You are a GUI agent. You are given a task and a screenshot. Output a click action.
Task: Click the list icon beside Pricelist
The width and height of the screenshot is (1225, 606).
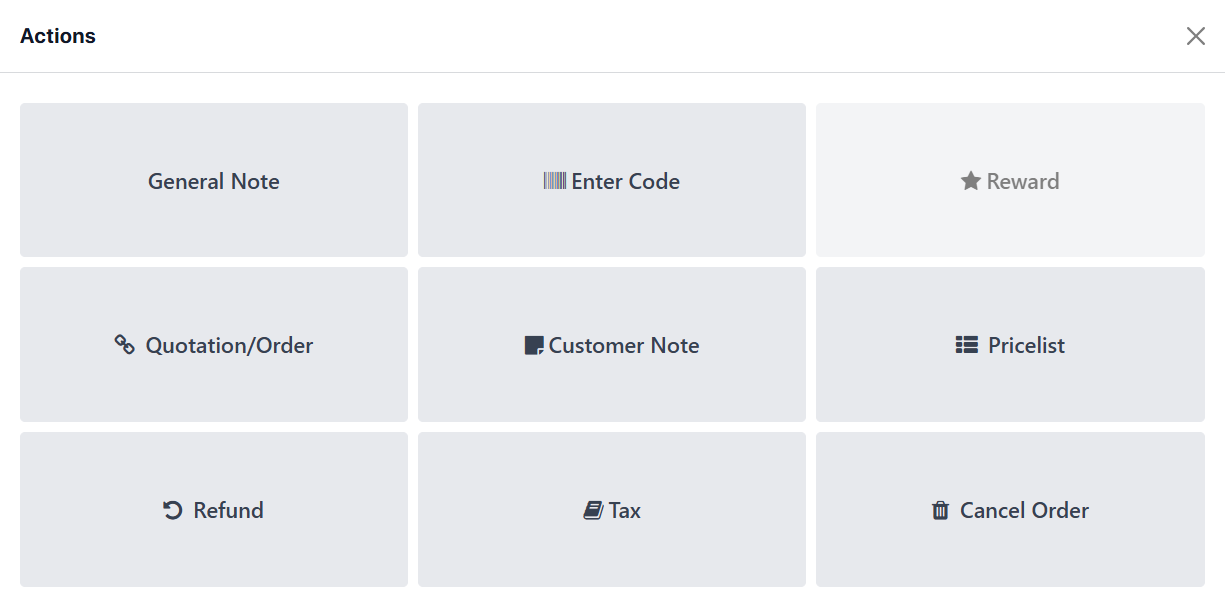pos(966,345)
